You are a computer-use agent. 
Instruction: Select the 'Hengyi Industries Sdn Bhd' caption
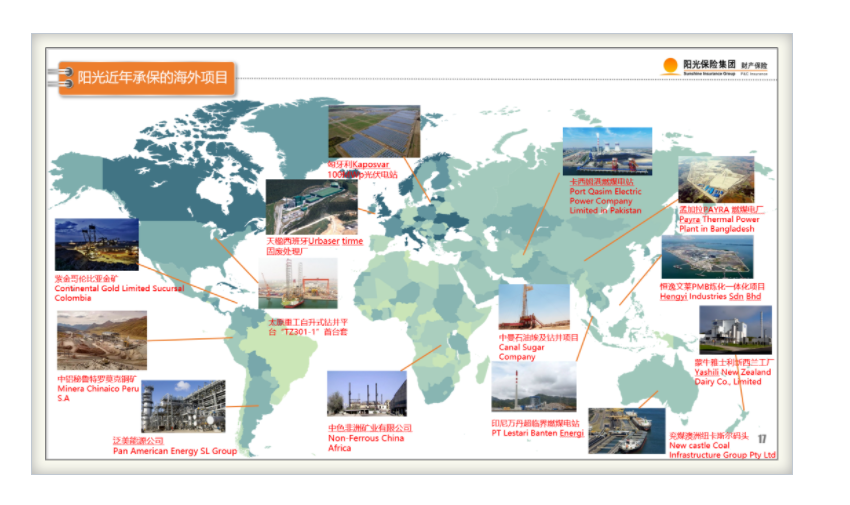710,296
